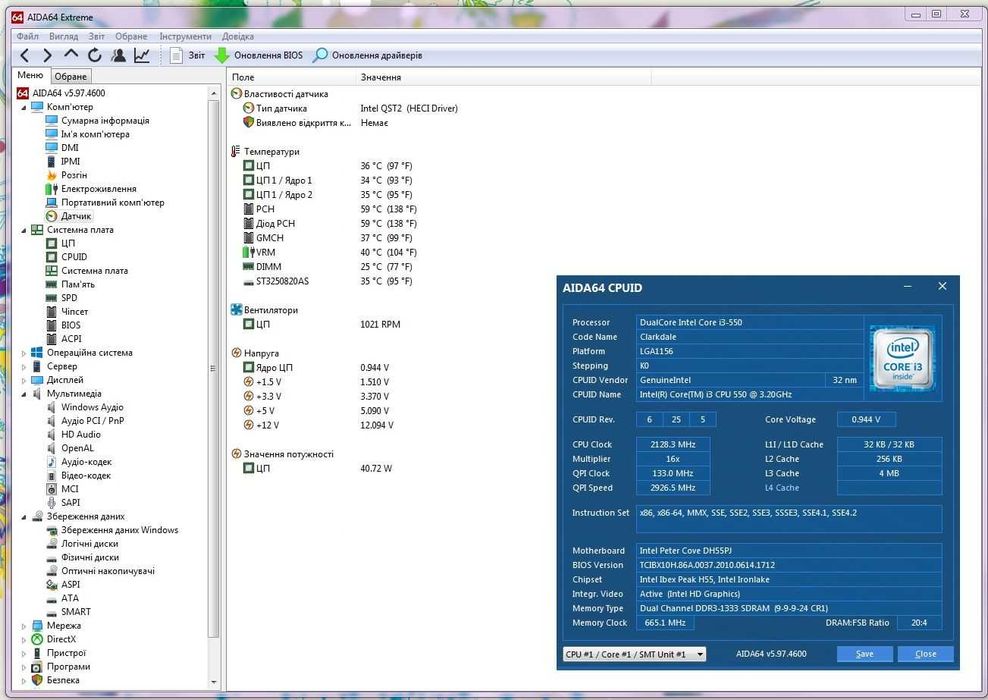
Task: Select the Аудіо-кодек tree item
Action: 79,462
